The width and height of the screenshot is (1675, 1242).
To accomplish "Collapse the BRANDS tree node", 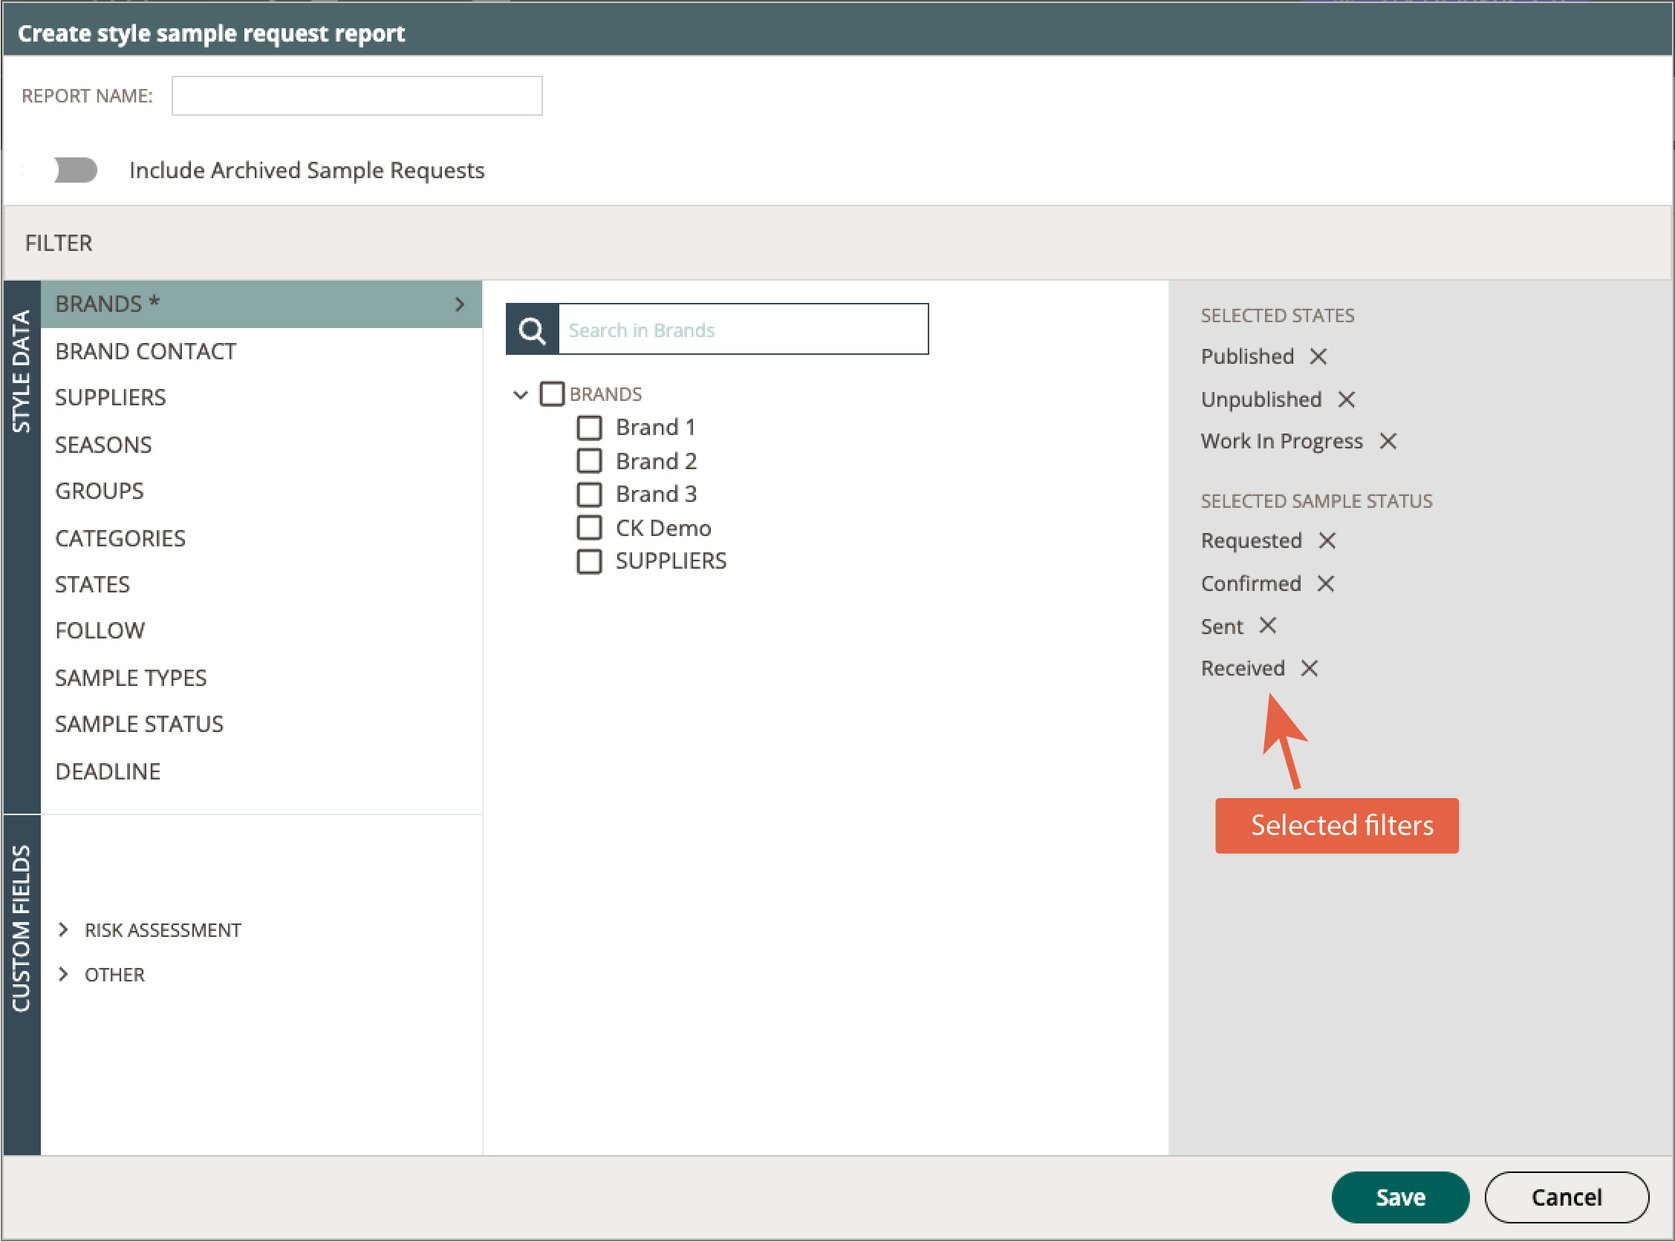I will click(x=520, y=395).
